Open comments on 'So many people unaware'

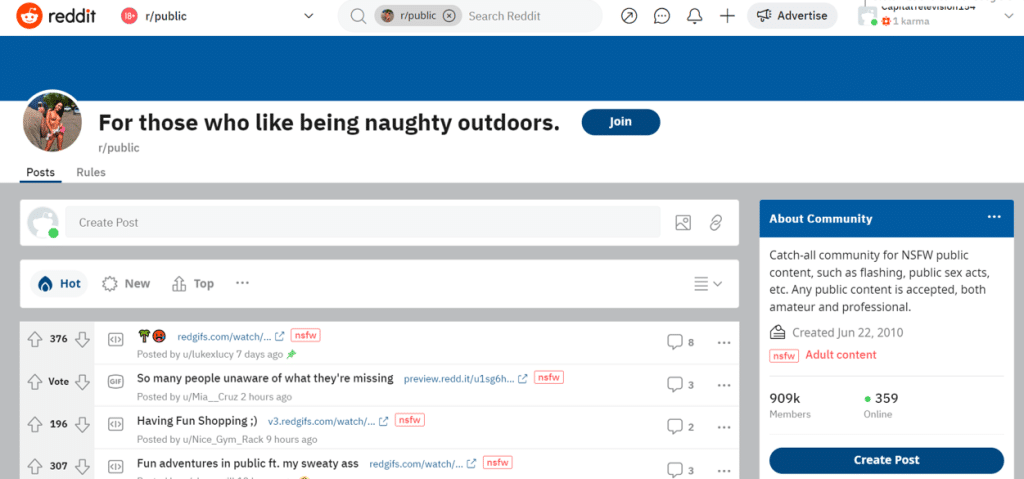[x=680, y=384]
